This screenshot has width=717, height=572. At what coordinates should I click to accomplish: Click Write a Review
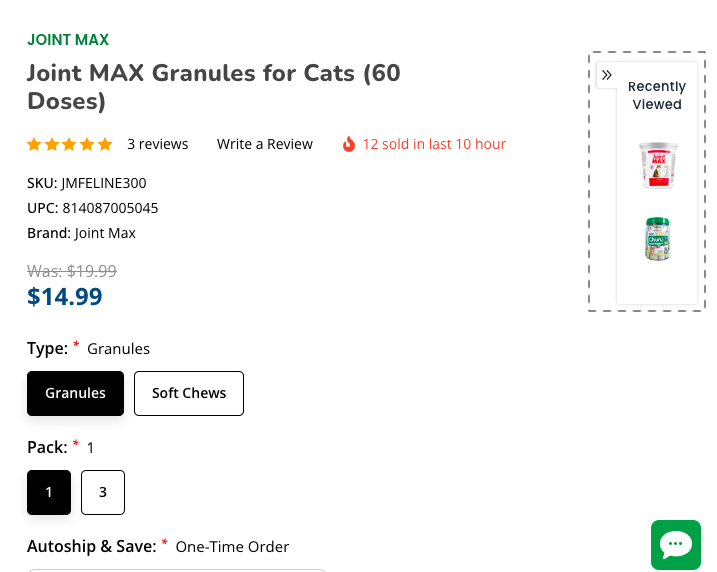click(x=265, y=144)
